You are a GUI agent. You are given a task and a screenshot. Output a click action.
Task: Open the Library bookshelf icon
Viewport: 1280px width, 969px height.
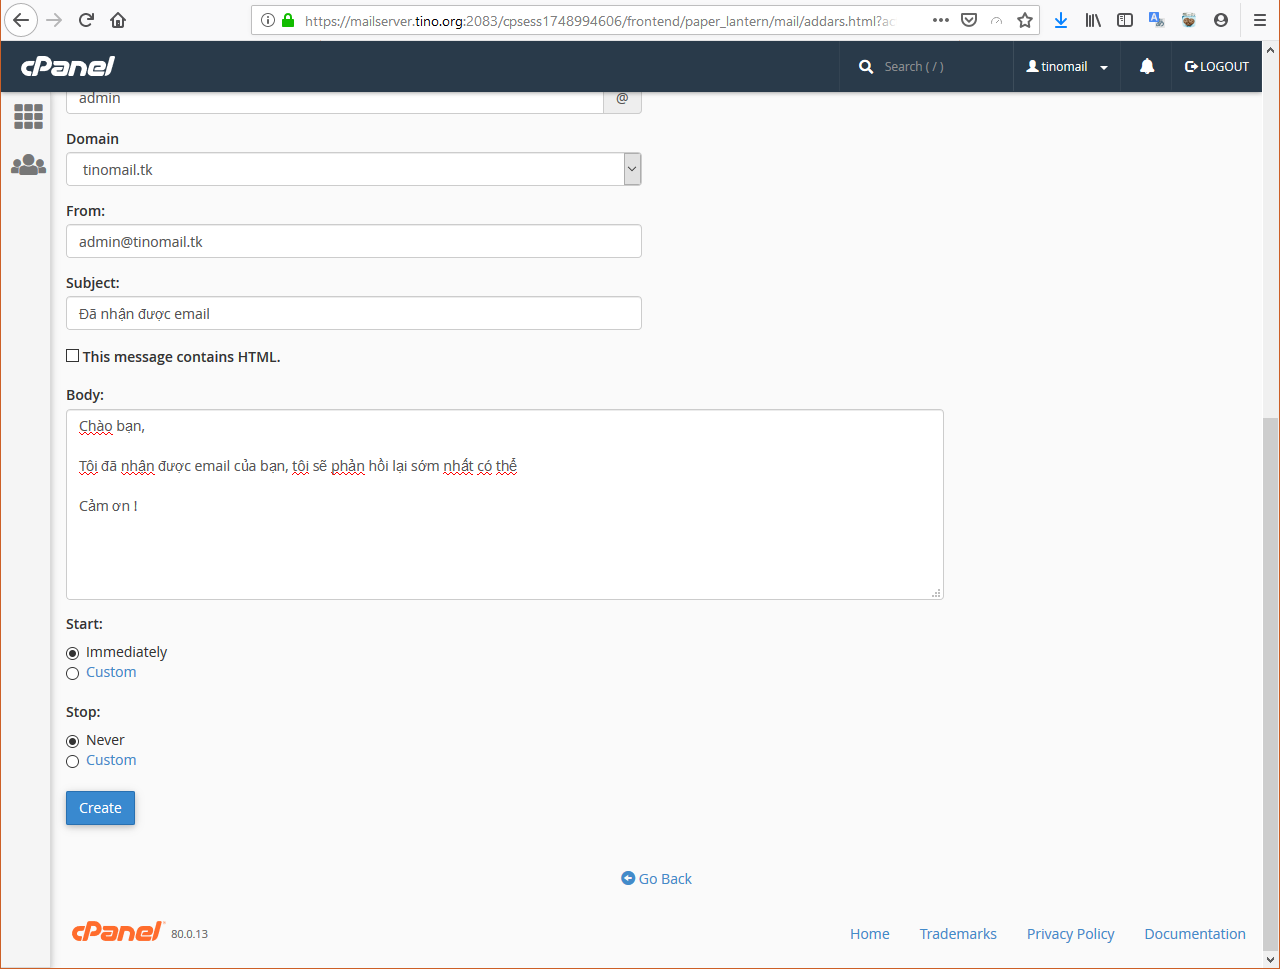[1093, 20]
